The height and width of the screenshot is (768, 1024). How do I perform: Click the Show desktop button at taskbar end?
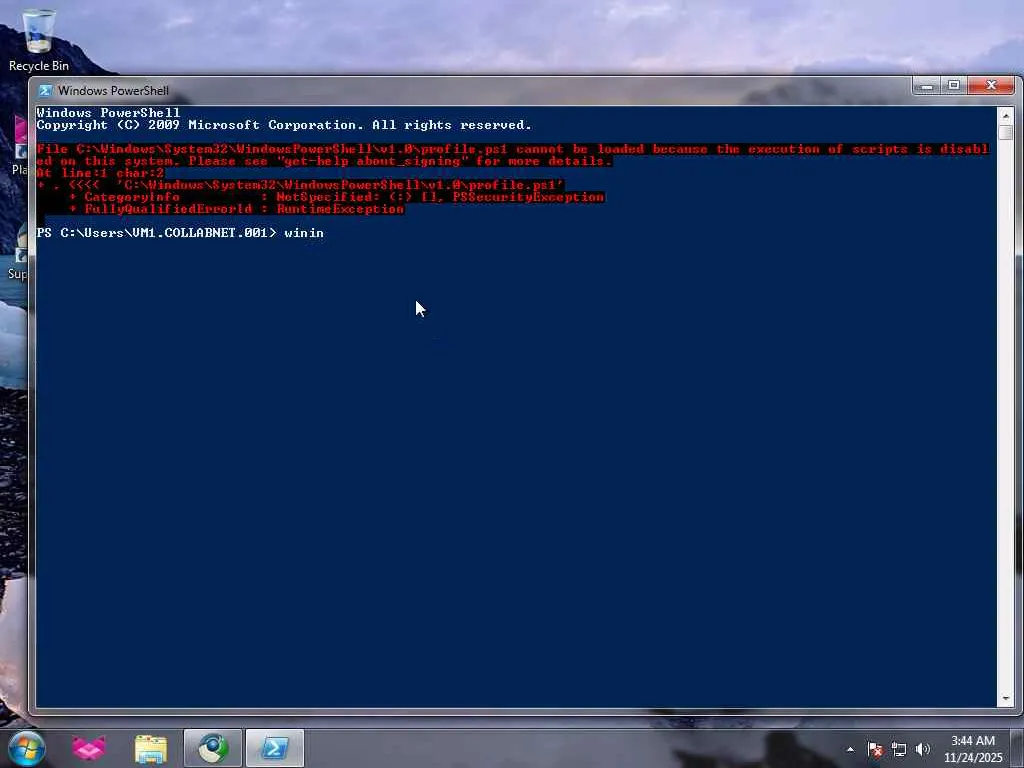(1017, 748)
